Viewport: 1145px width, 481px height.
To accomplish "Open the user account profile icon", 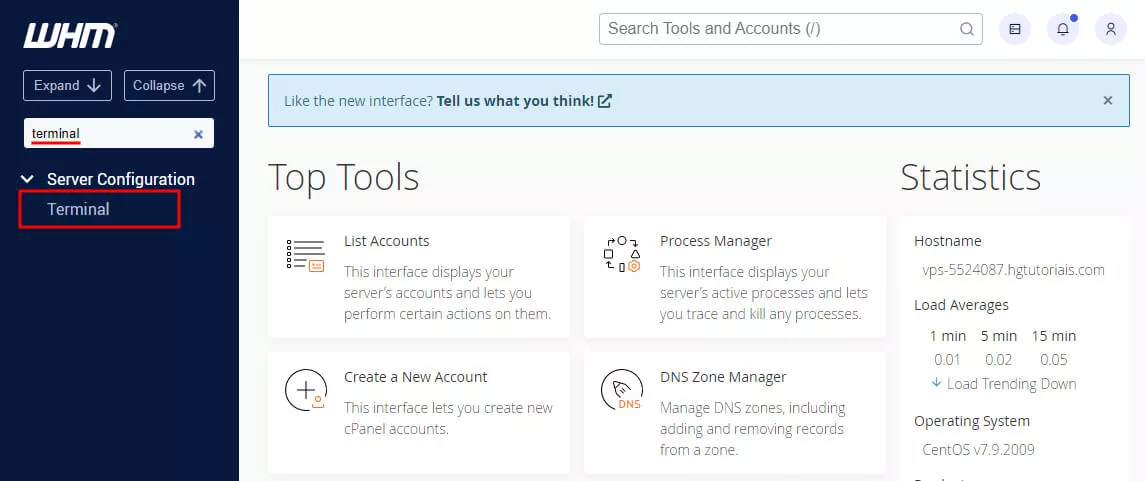I will pos(1111,29).
